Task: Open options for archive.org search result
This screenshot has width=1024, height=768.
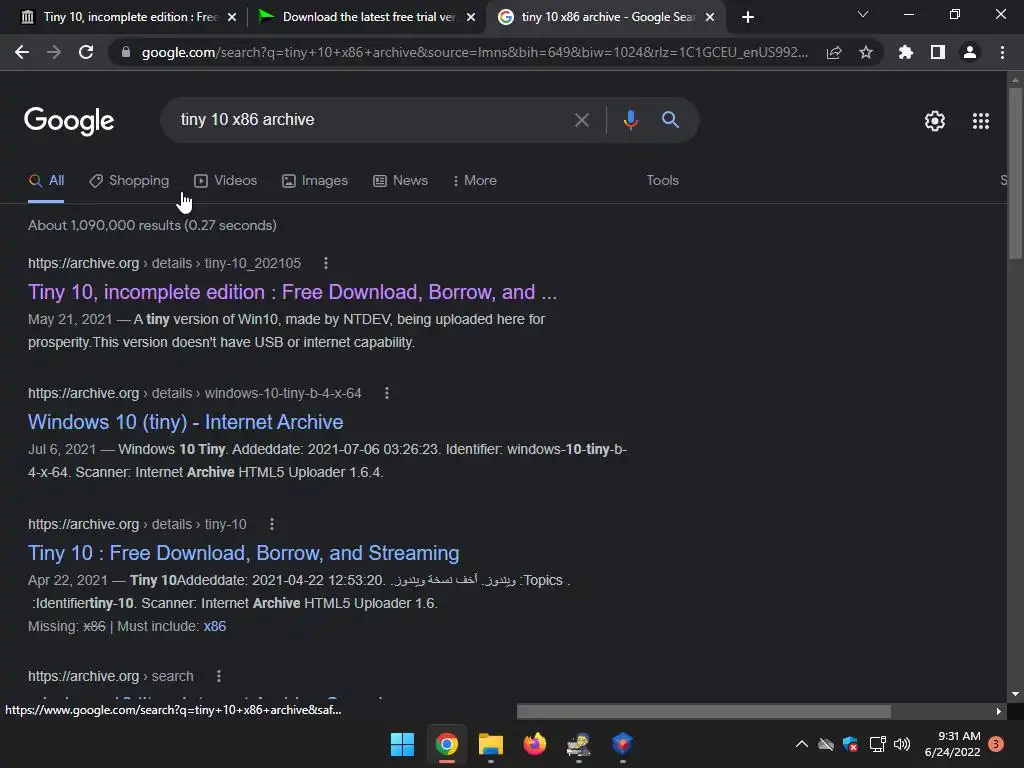Action: coord(219,677)
